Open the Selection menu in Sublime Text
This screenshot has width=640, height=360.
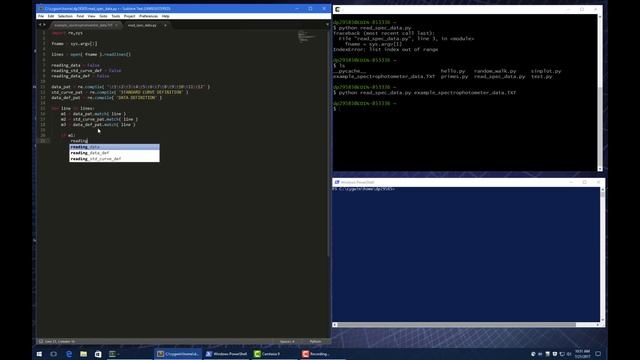[x=65, y=16]
